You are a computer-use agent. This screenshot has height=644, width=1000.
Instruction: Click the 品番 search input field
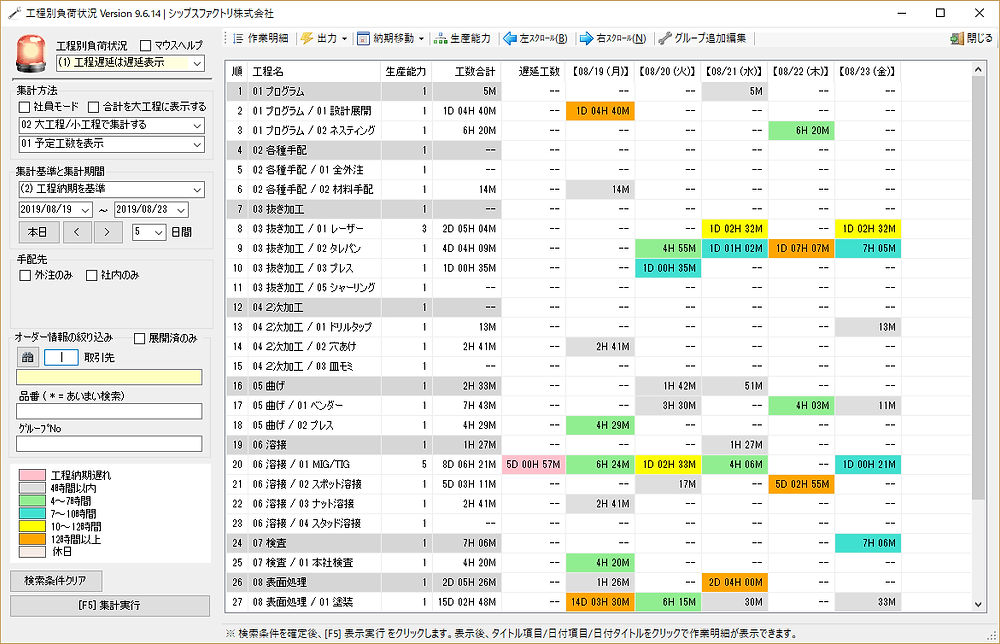click(109, 411)
